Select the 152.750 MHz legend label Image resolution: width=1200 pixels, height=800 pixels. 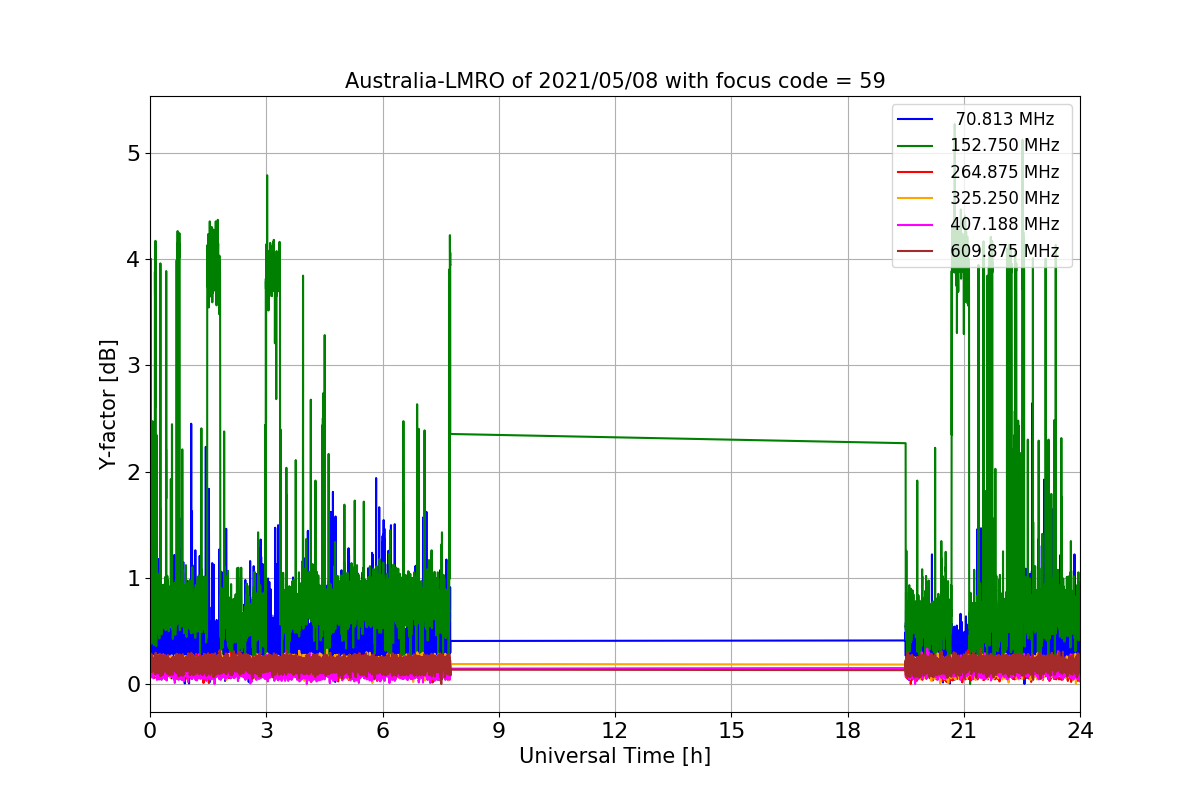(1005, 145)
